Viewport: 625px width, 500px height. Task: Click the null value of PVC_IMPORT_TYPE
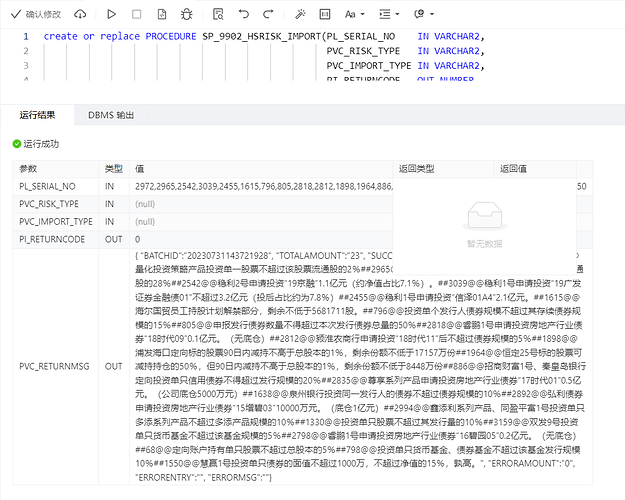point(145,222)
